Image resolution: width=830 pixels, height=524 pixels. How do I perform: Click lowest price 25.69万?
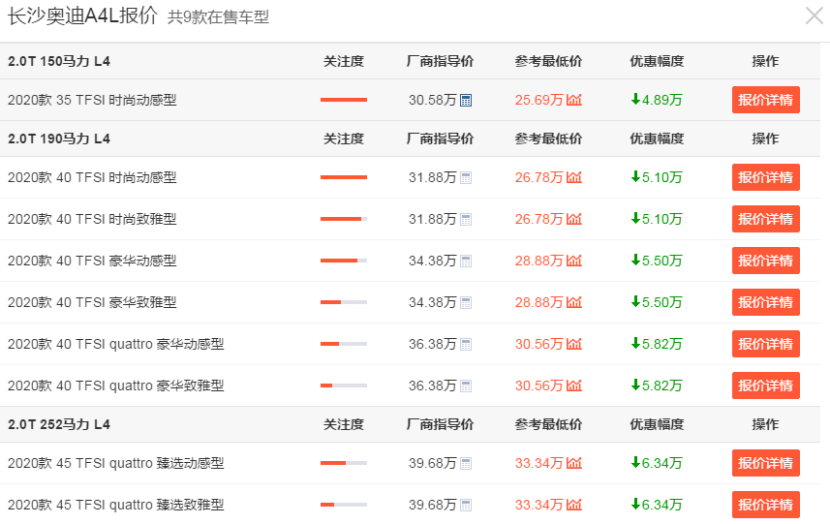pos(539,100)
